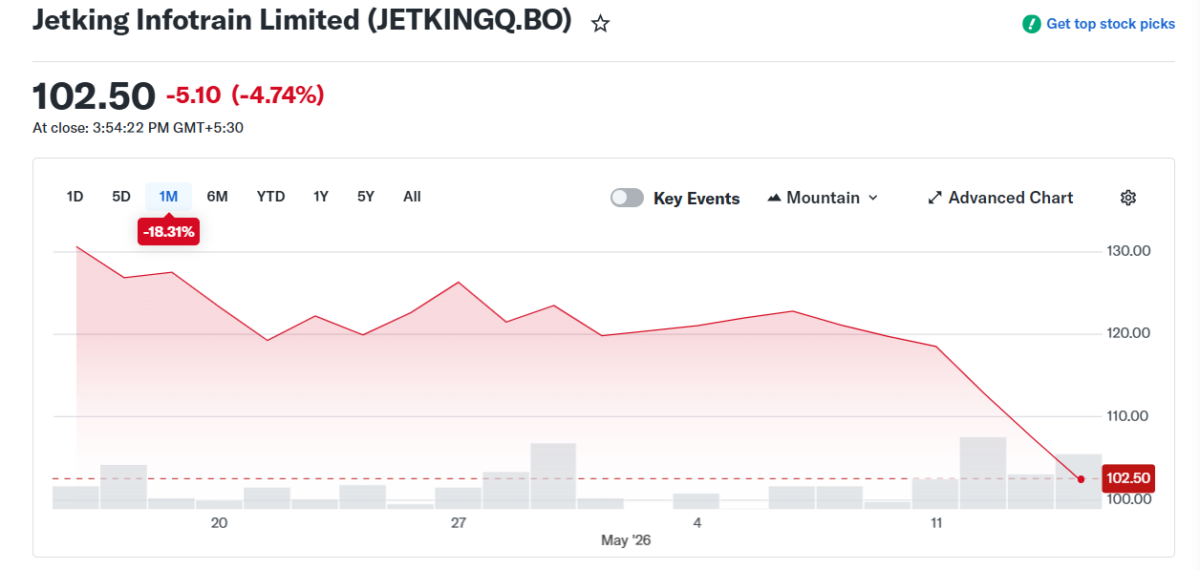Show the All time range
The image size is (1200, 570).
[x=411, y=196]
